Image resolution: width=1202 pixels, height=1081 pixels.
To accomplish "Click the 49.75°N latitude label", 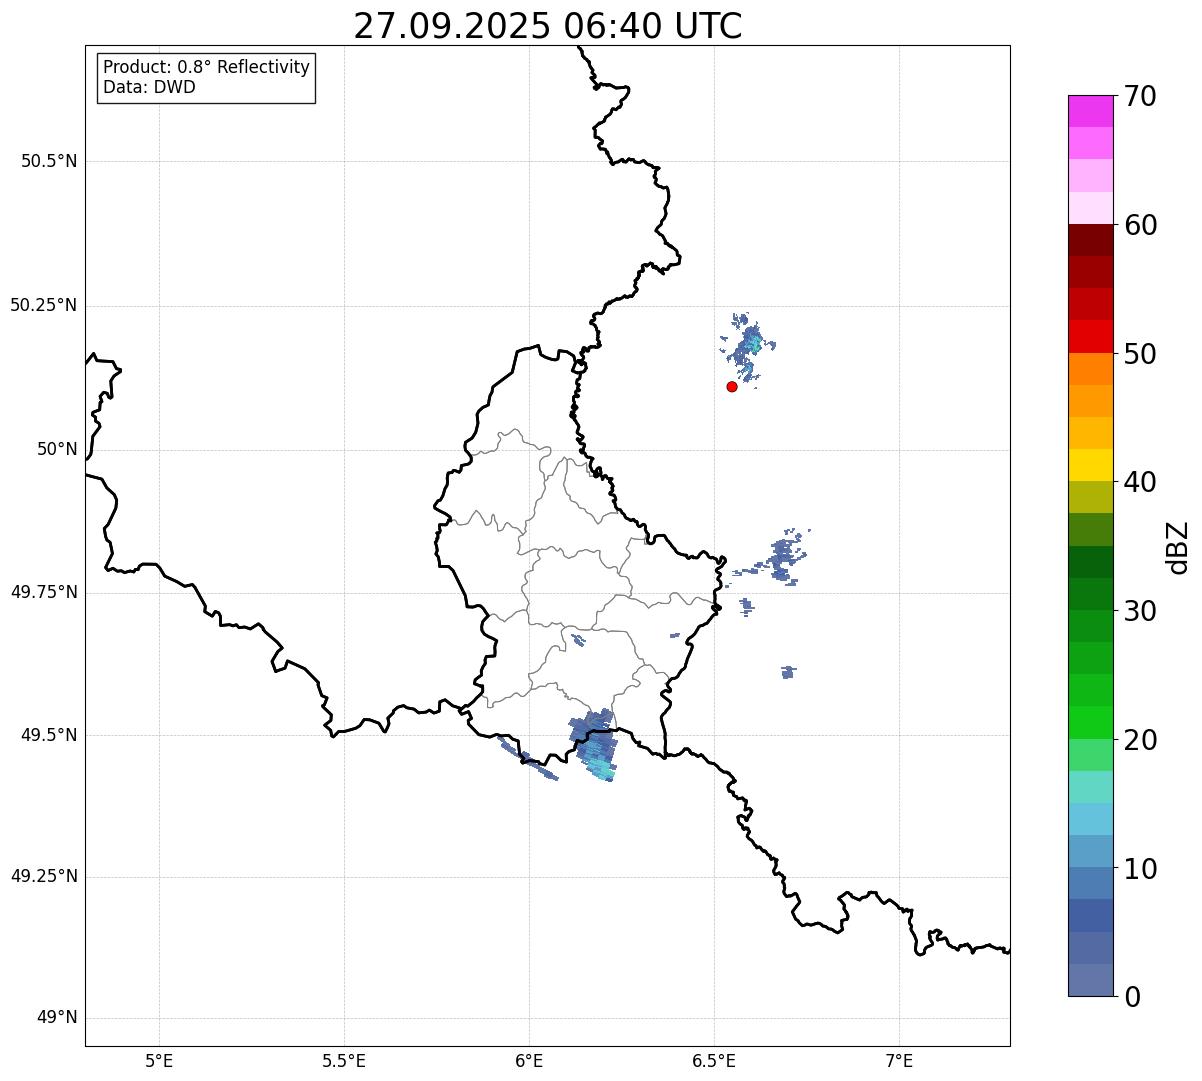I will [44, 592].
